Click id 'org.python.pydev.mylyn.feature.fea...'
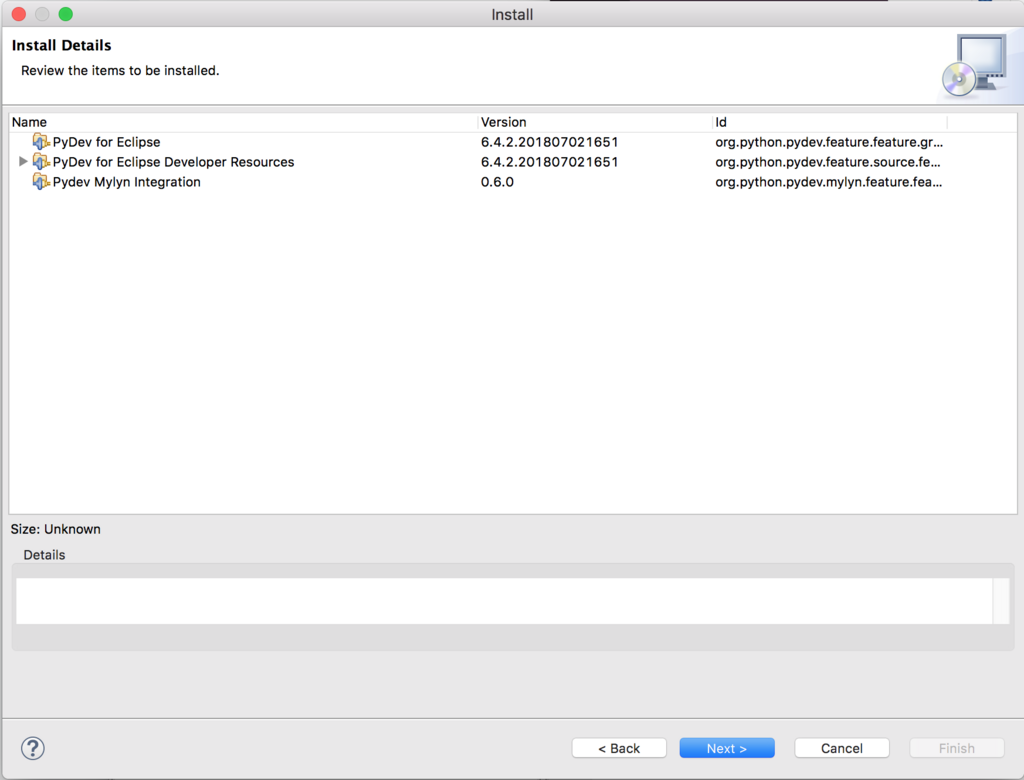This screenshot has width=1024, height=780. point(828,182)
